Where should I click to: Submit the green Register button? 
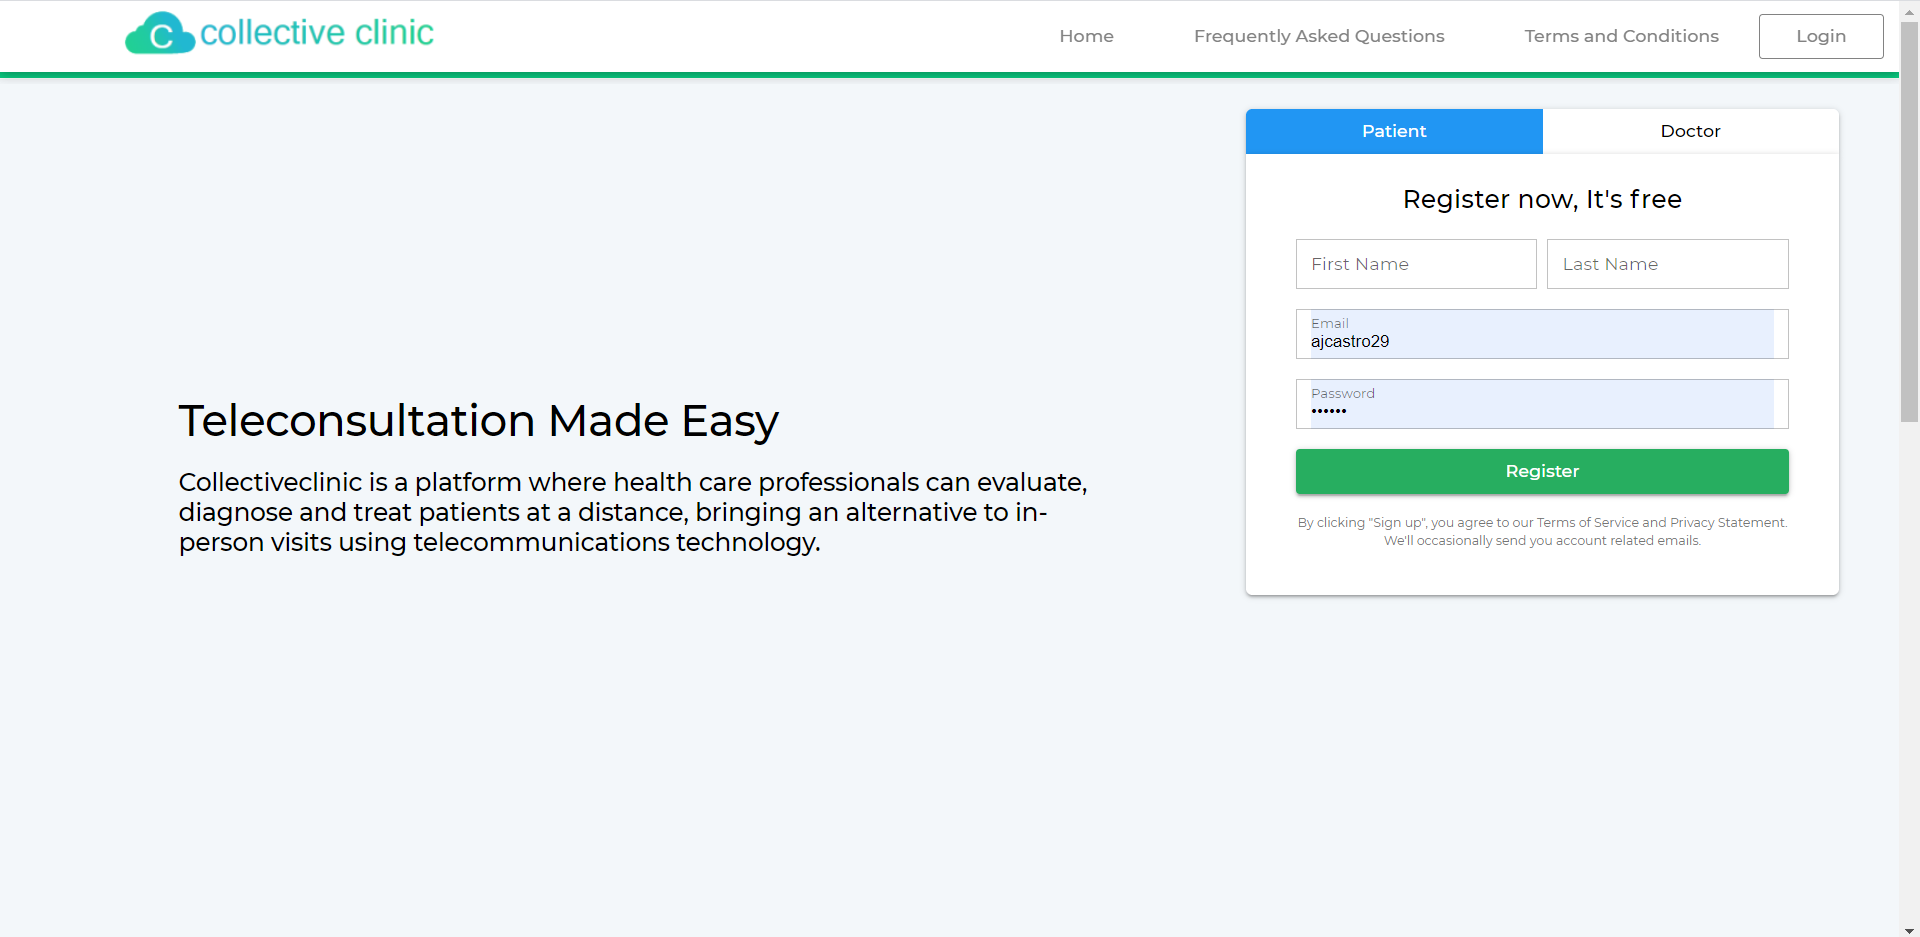pos(1542,471)
